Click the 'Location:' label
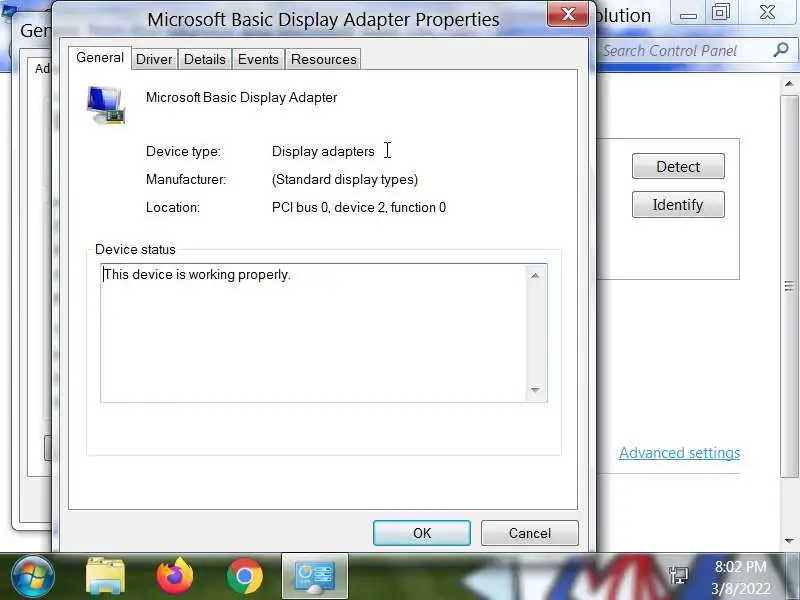 click(173, 208)
